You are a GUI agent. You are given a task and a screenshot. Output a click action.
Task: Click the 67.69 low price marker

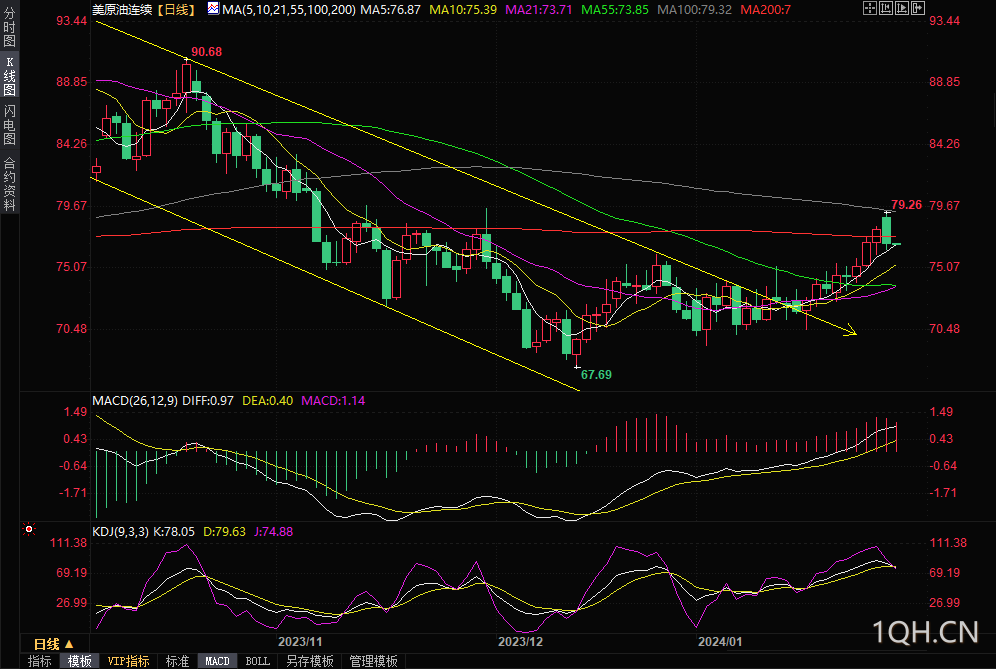[x=596, y=375]
